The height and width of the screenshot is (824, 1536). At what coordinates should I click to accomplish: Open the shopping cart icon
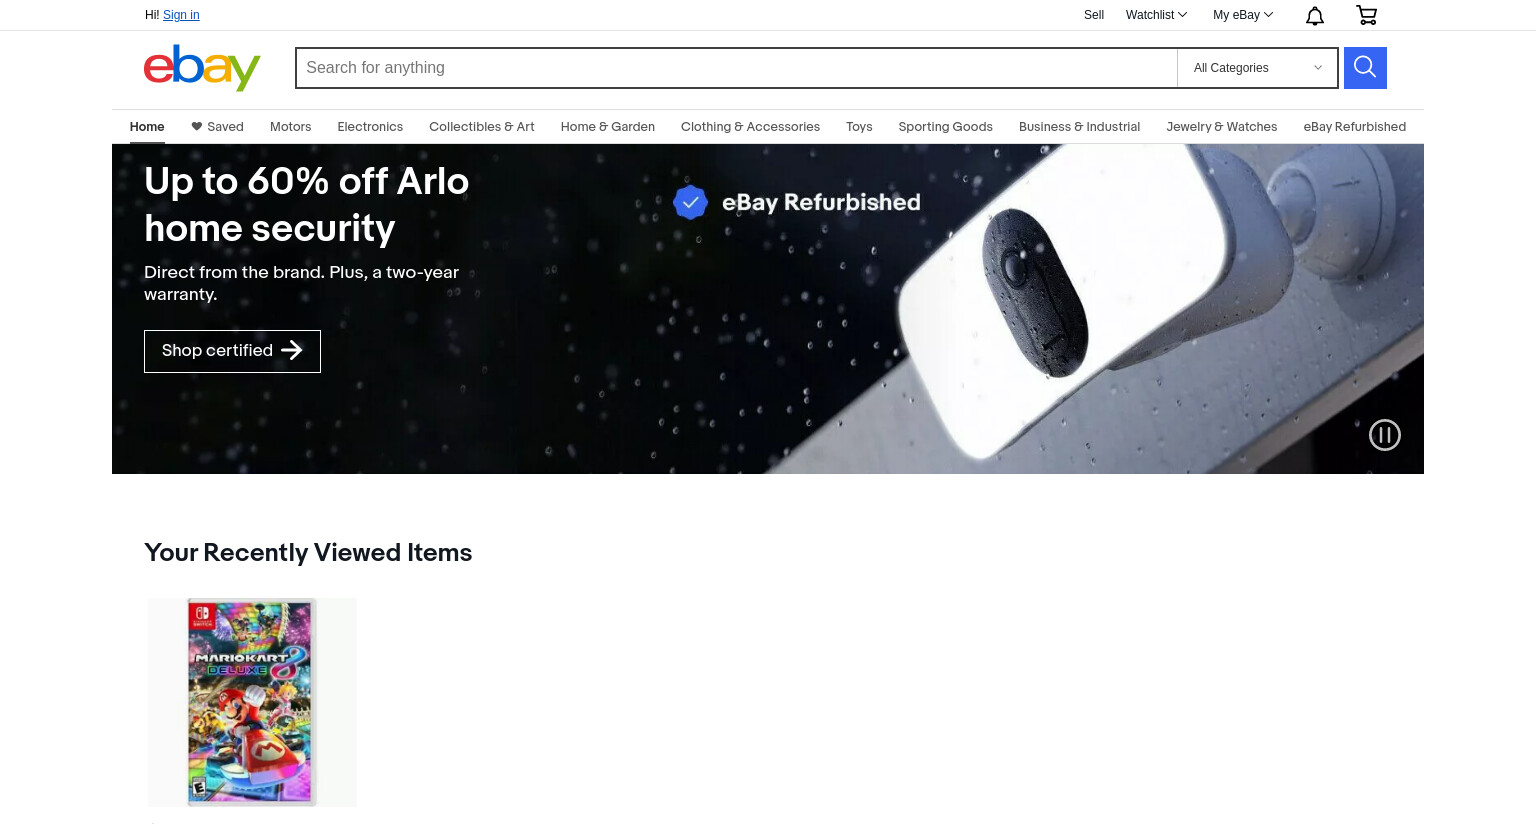coord(1367,15)
